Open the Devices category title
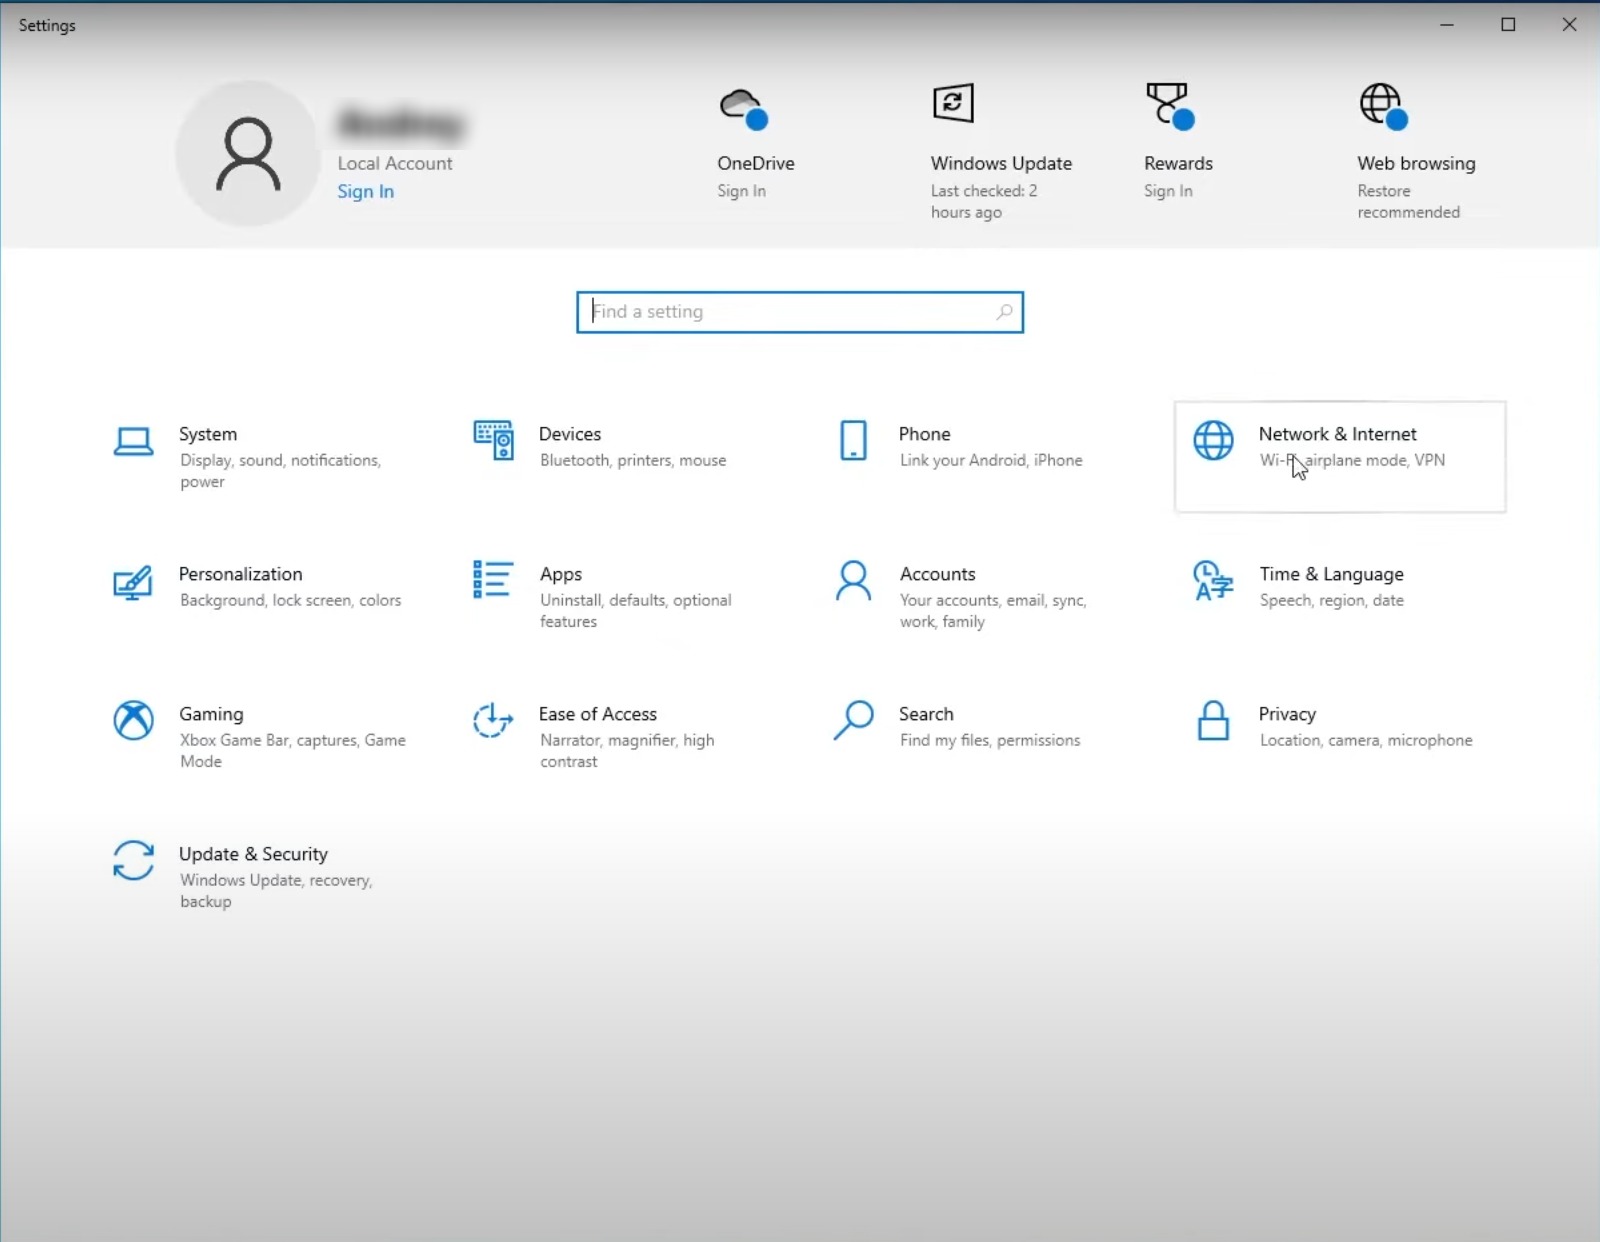 click(x=570, y=434)
